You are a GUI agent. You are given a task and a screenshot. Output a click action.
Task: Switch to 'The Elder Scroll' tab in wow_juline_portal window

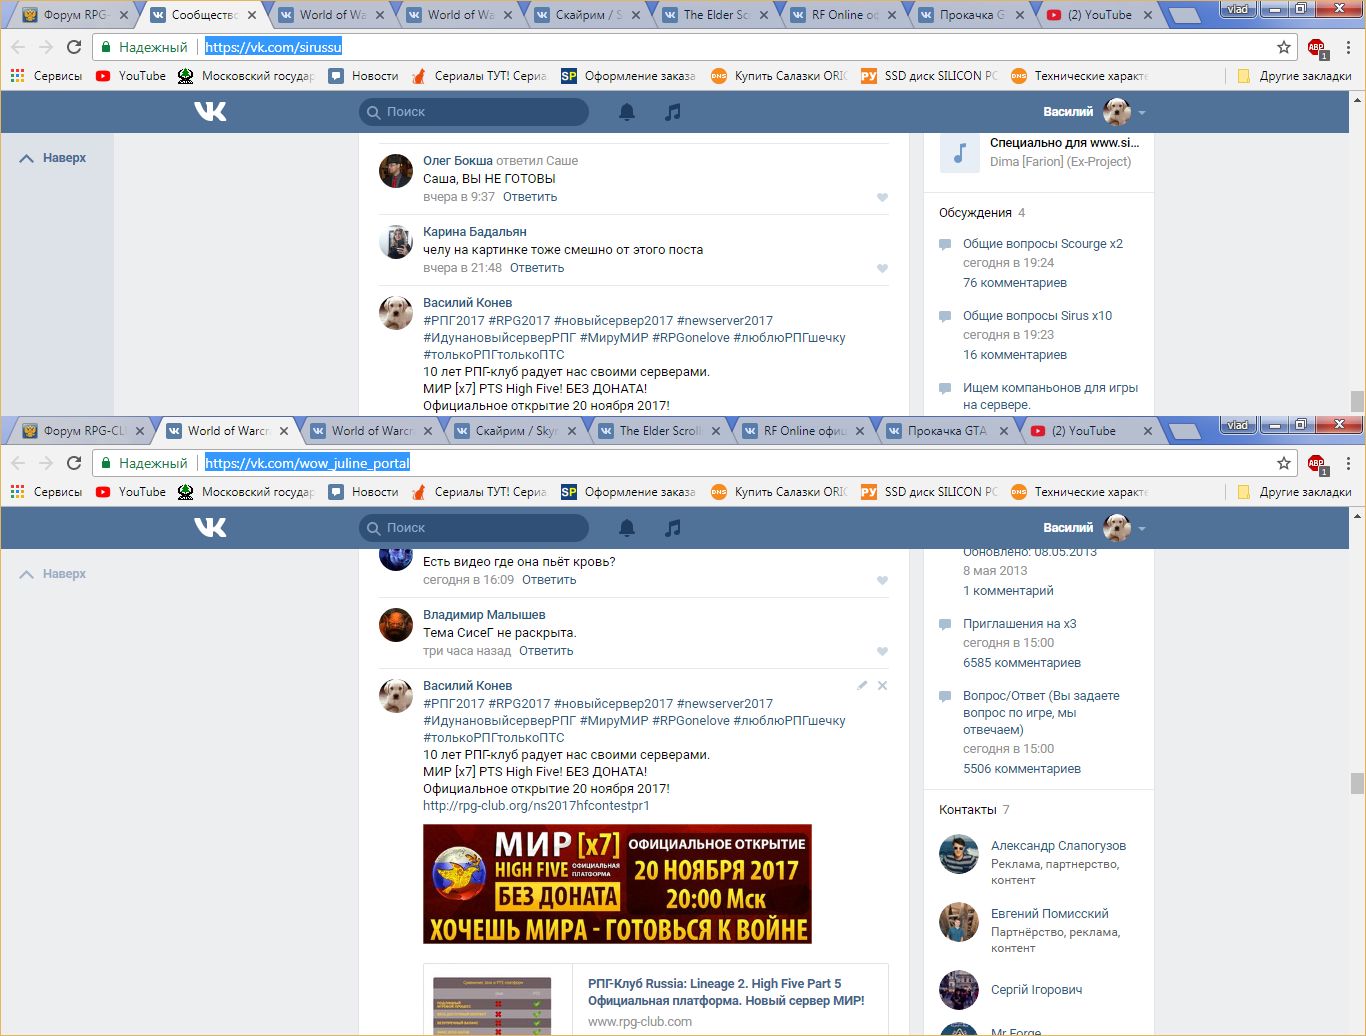[658, 431]
